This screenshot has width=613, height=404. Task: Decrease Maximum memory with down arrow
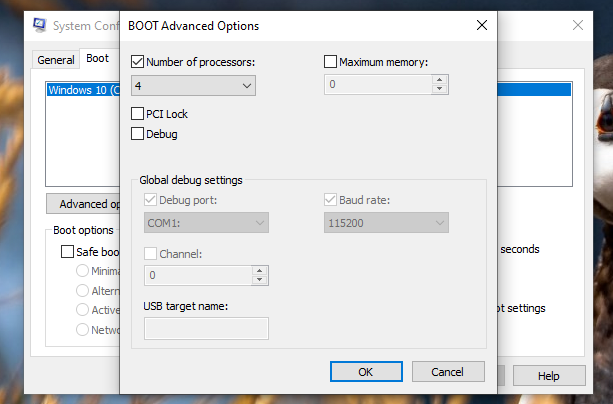point(438,90)
